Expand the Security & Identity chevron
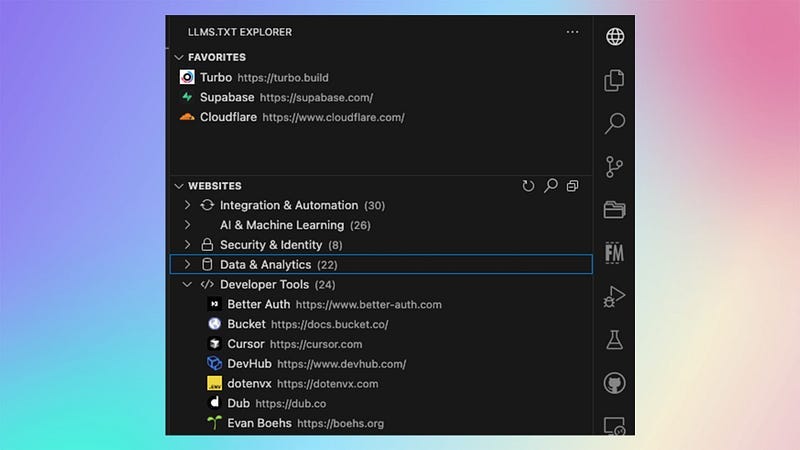Screen dimensions: 800x450 coord(187,244)
